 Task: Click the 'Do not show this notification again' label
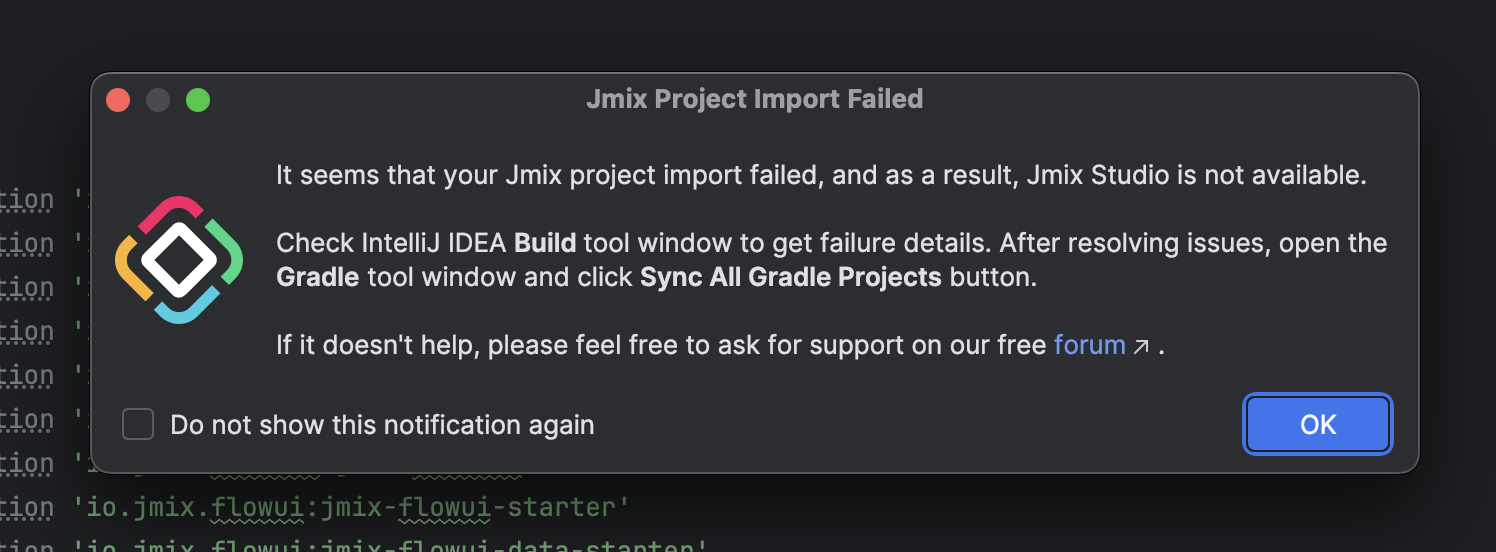382,425
